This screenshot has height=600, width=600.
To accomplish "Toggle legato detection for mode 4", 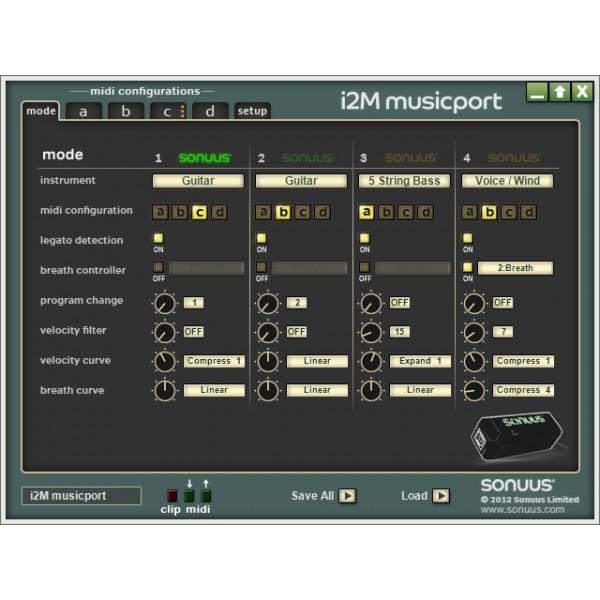I will click(468, 238).
